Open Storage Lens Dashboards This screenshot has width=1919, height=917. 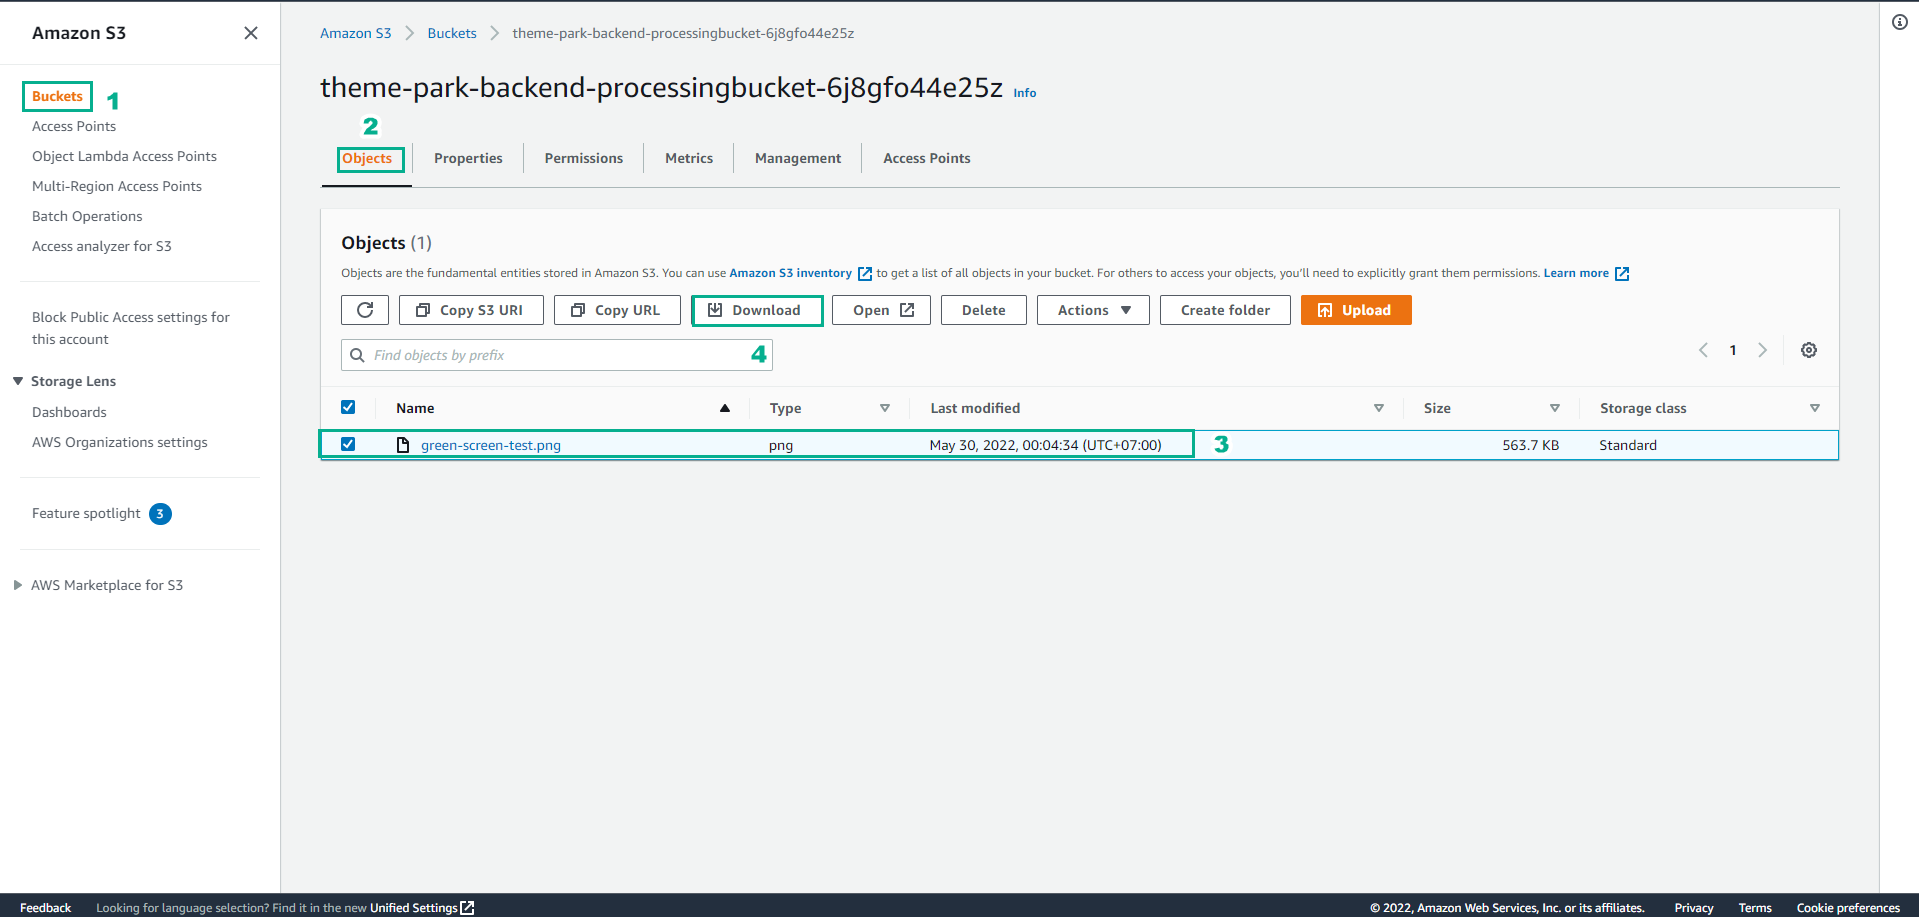click(x=69, y=412)
